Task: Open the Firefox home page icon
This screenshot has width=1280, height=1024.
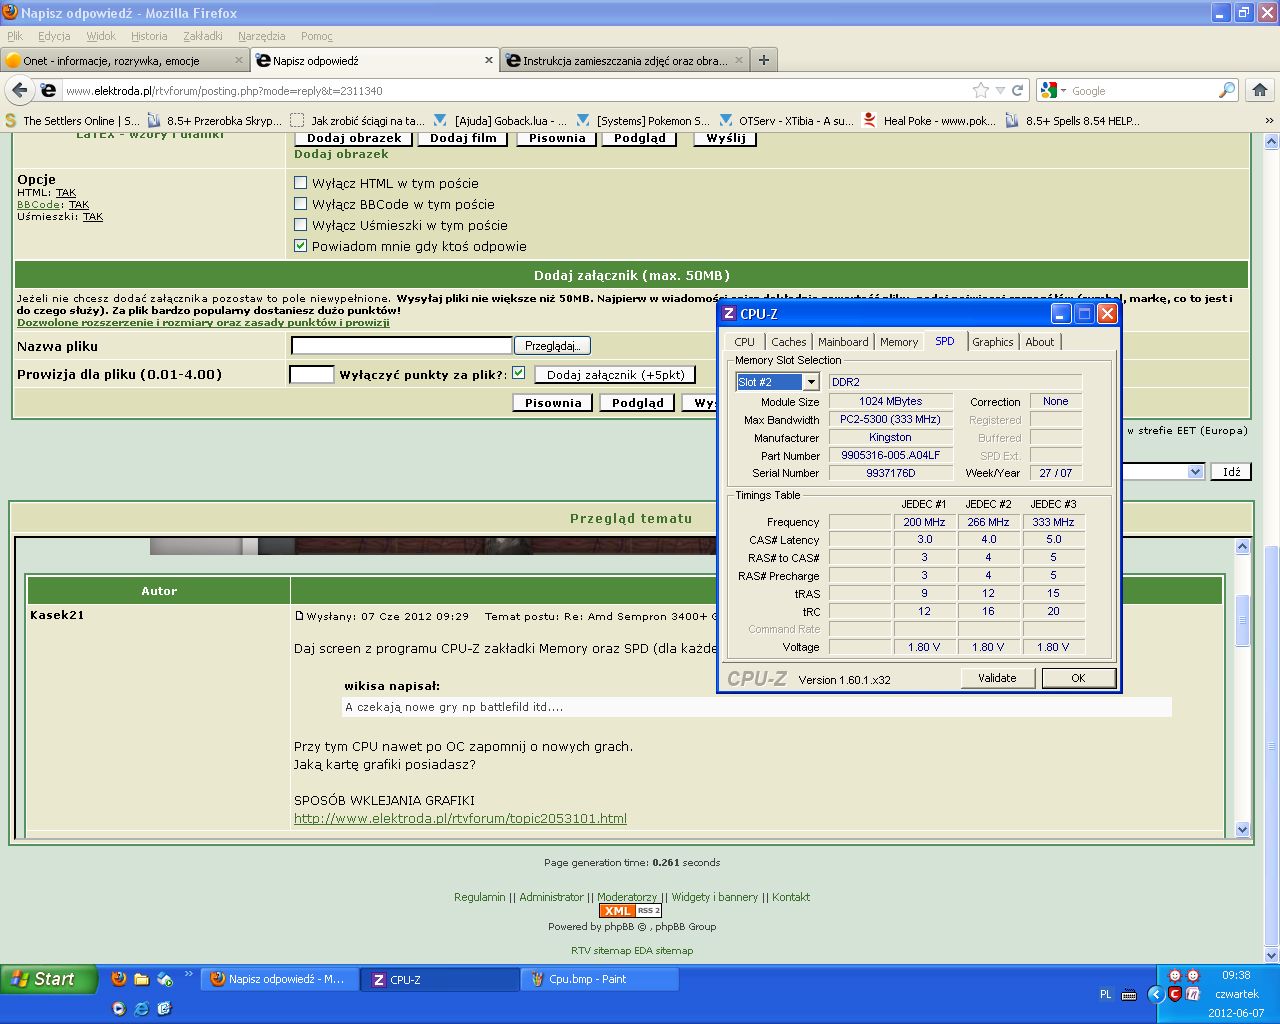Action: (1259, 90)
